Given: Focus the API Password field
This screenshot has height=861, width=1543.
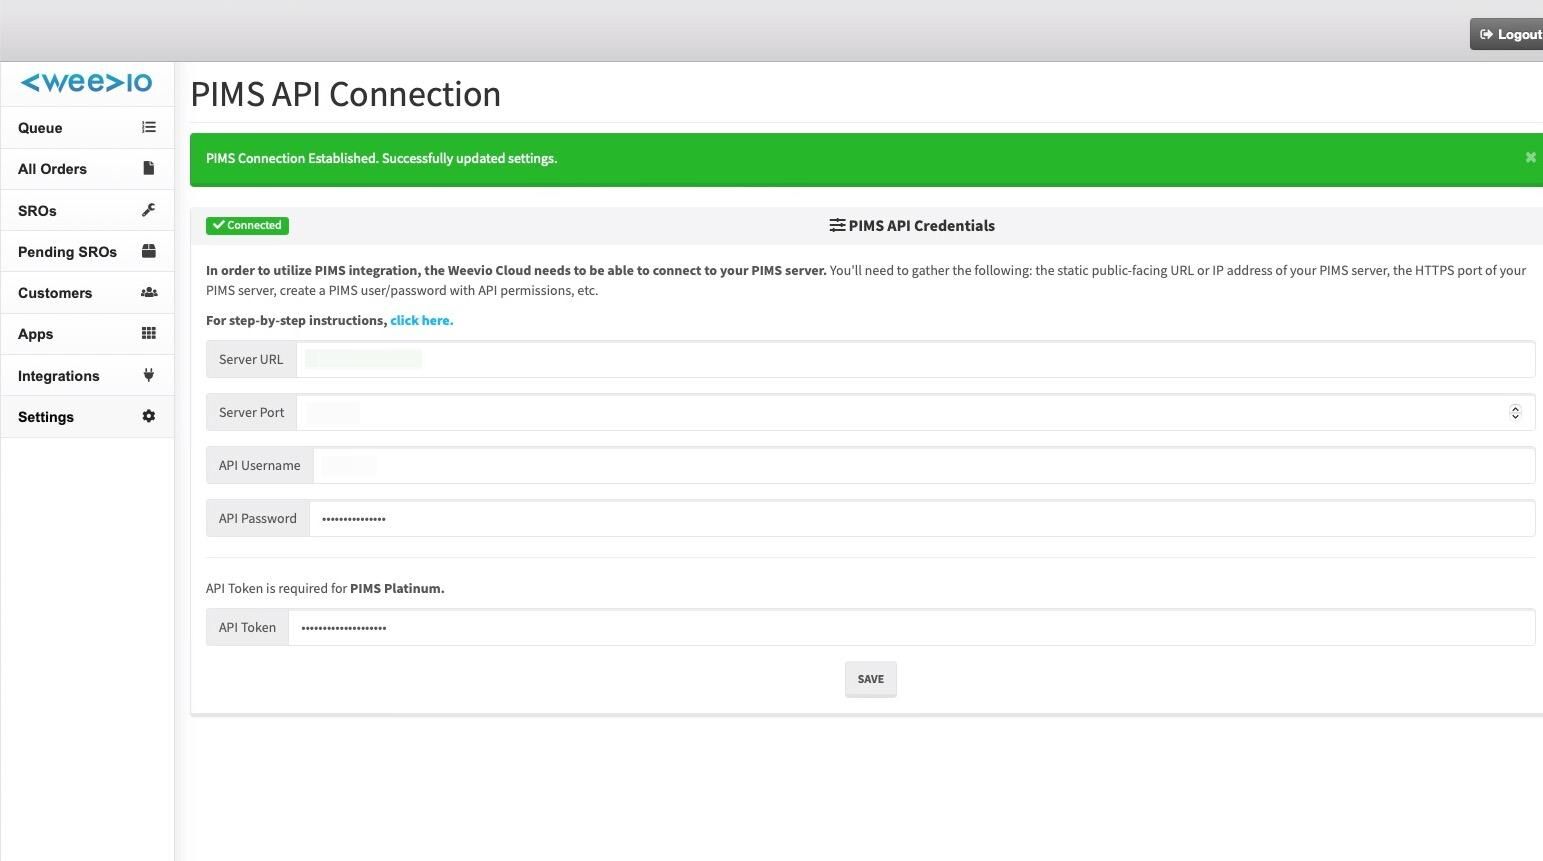Looking at the screenshot, I should (922, 518).
